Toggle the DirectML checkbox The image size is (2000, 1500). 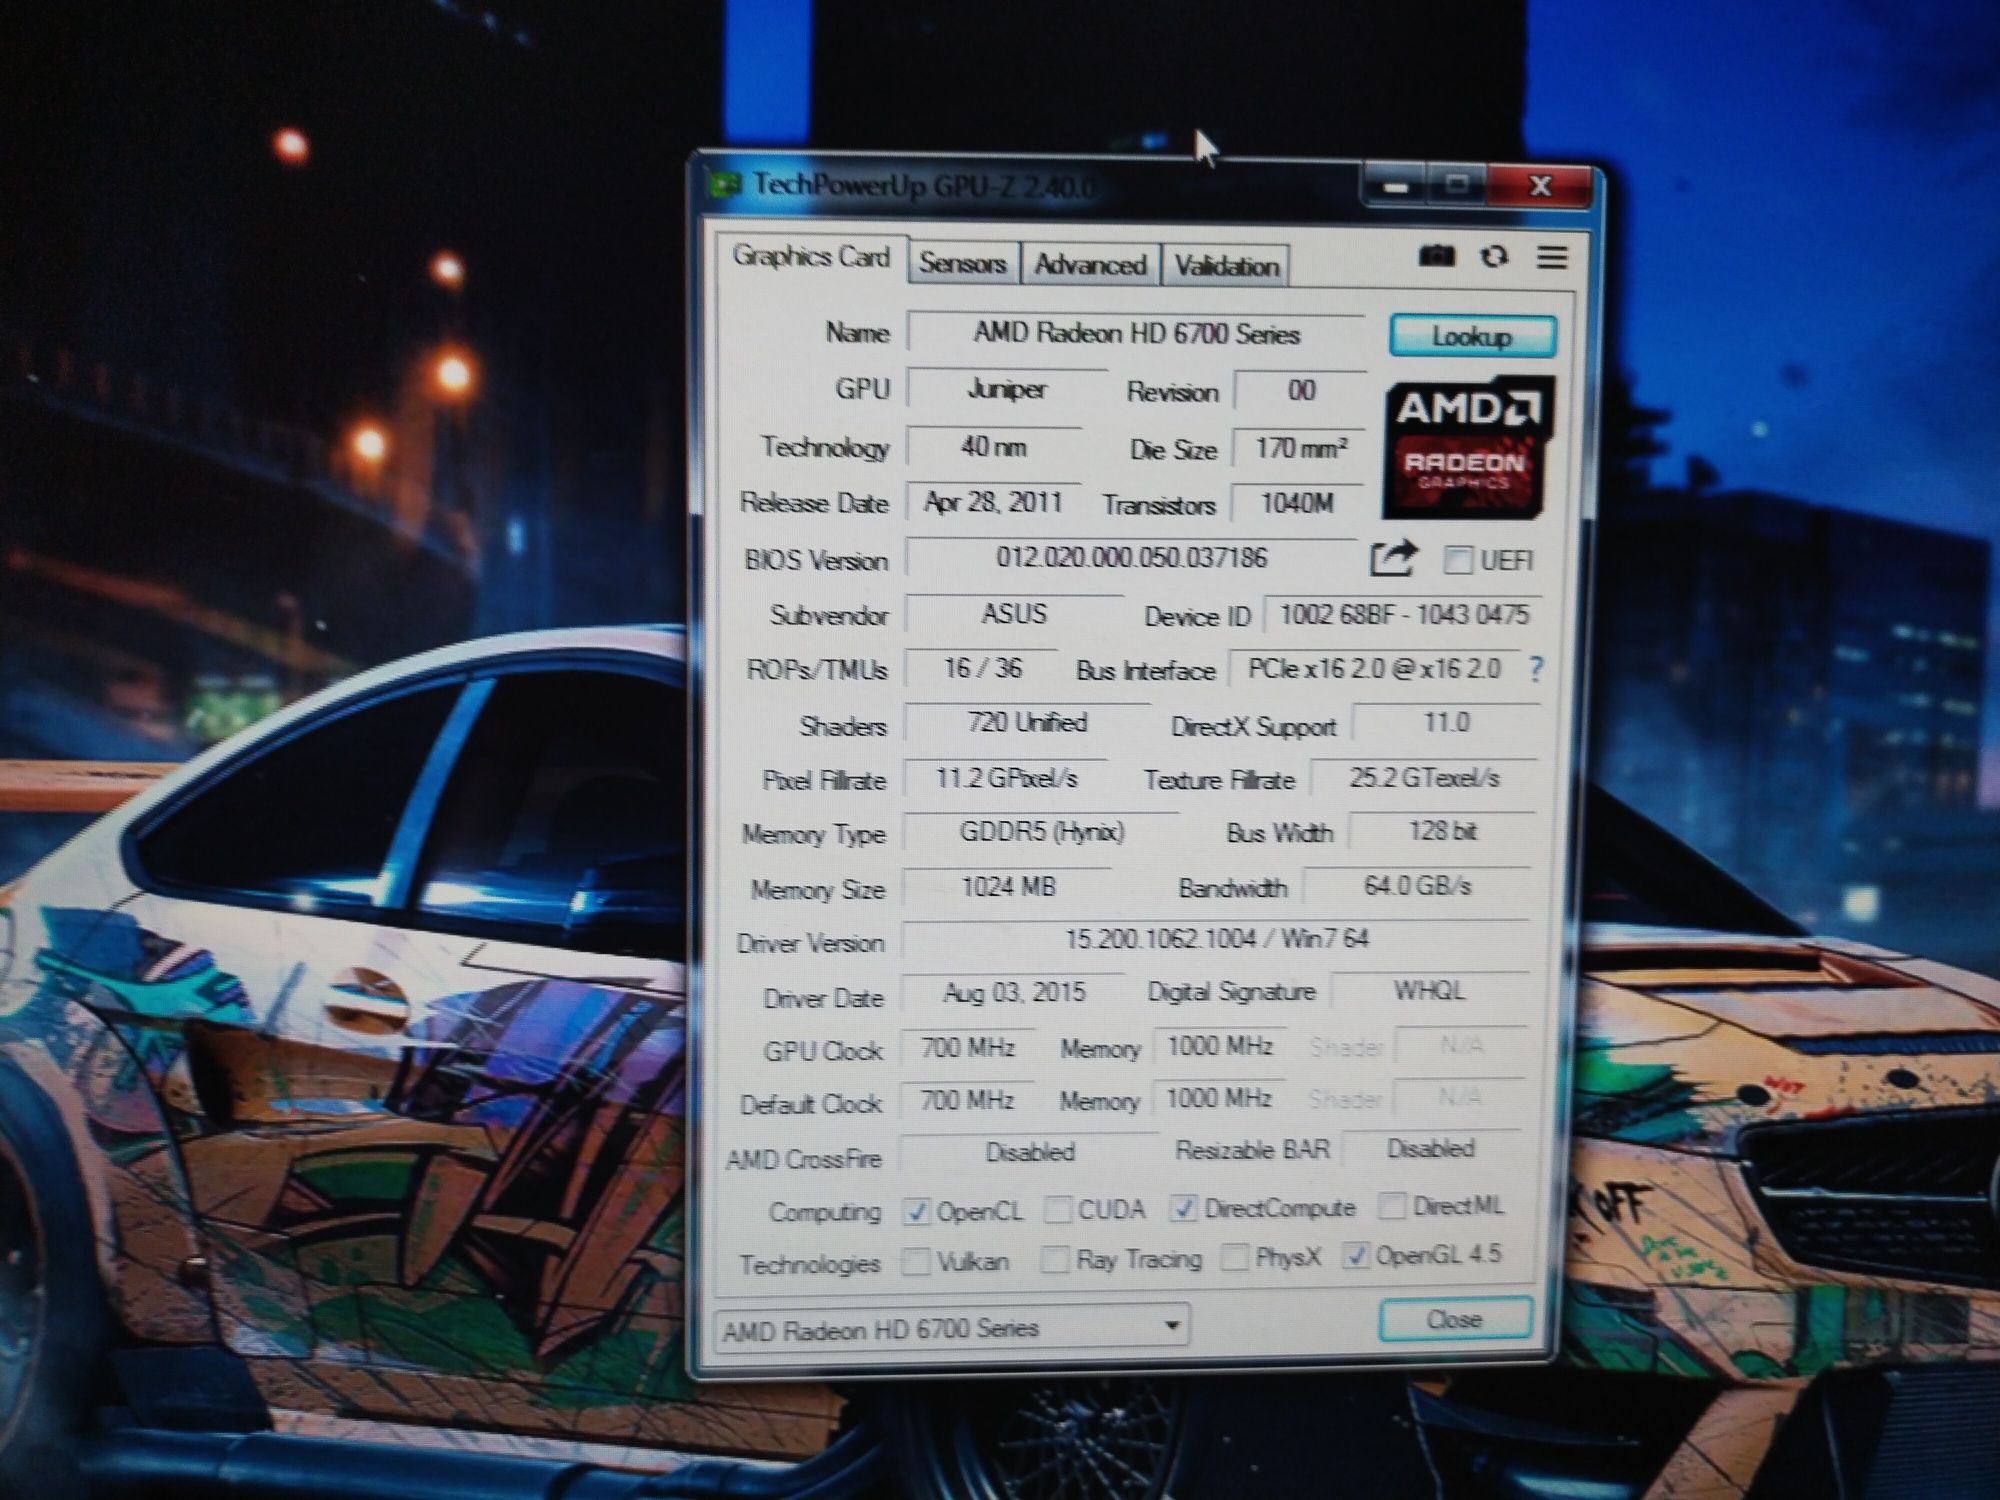point(1390,1206)
